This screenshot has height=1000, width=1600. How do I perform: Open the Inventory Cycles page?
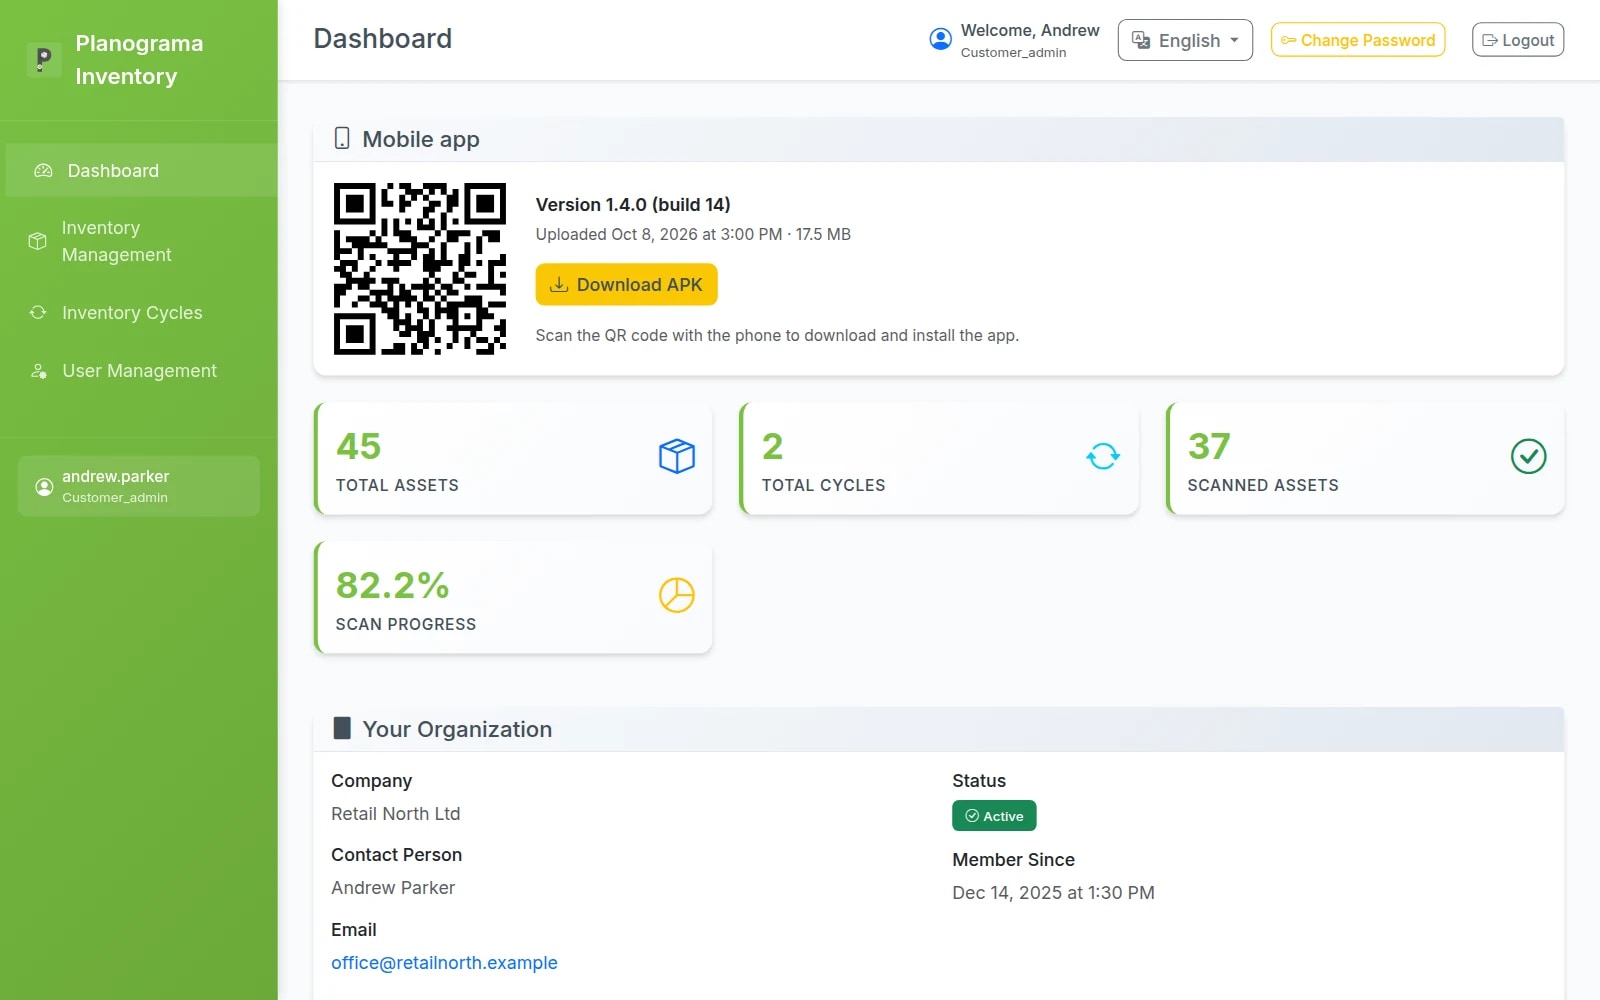point(141,313)
